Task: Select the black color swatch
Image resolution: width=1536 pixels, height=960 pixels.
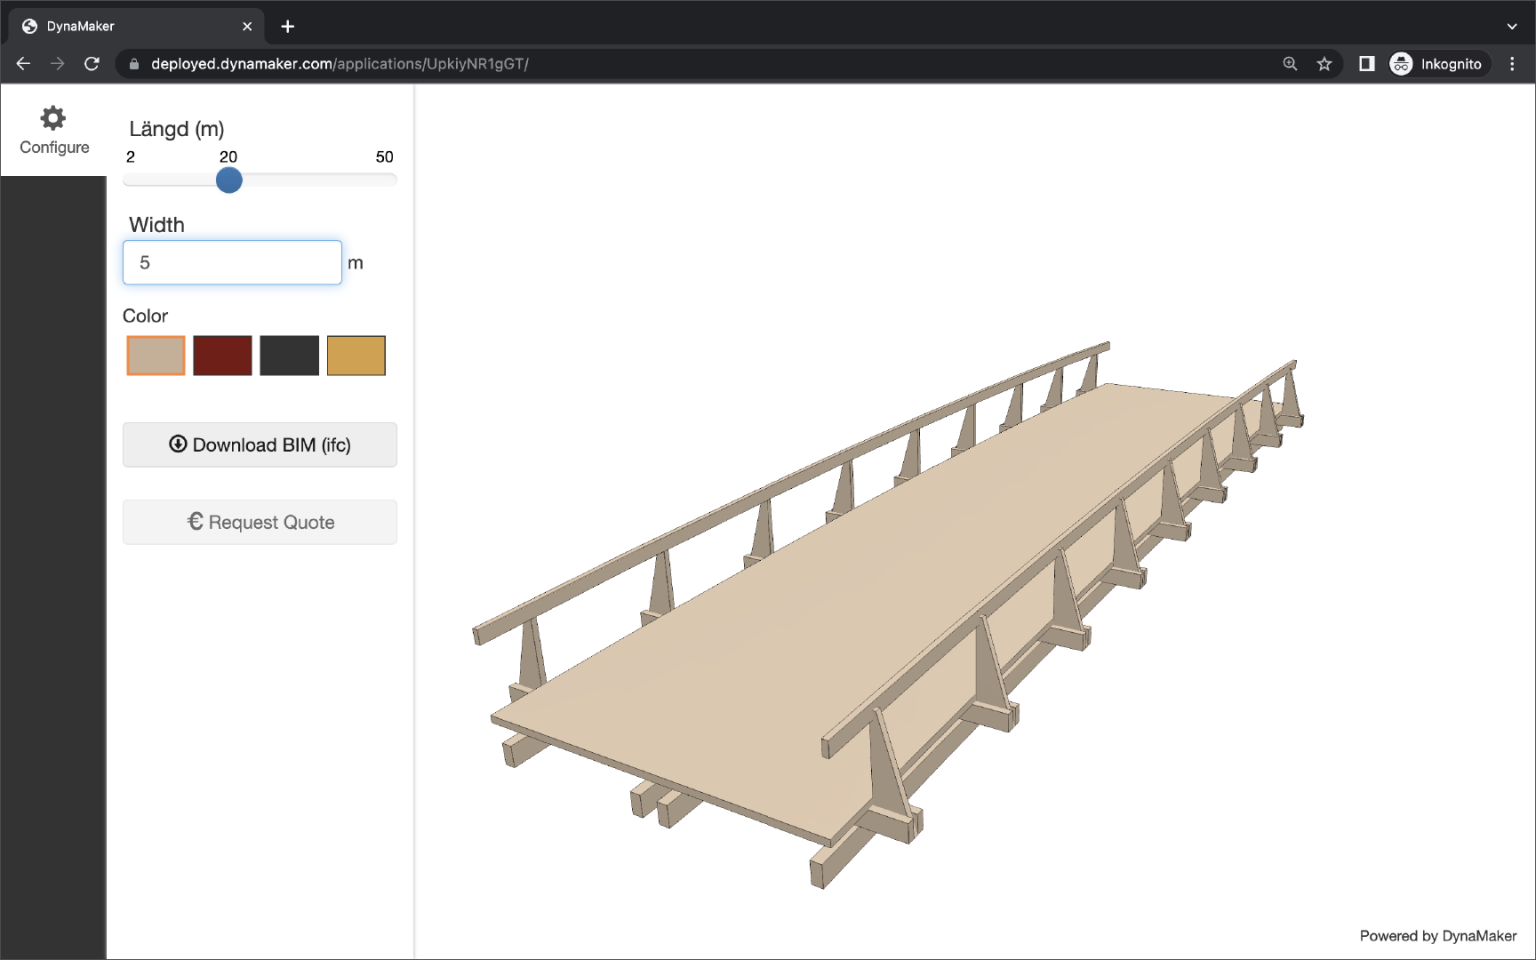Action: click(x=289, y=355)
